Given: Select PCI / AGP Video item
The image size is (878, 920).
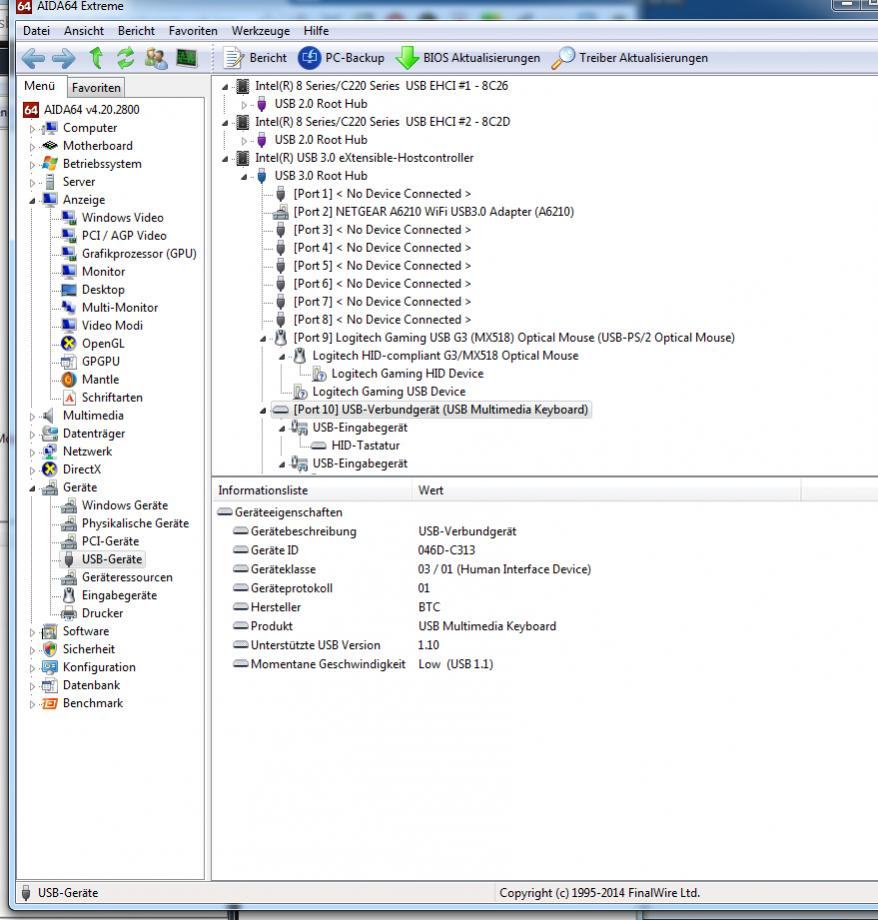Looking at the screenshot, I should [x=124, y=235].
